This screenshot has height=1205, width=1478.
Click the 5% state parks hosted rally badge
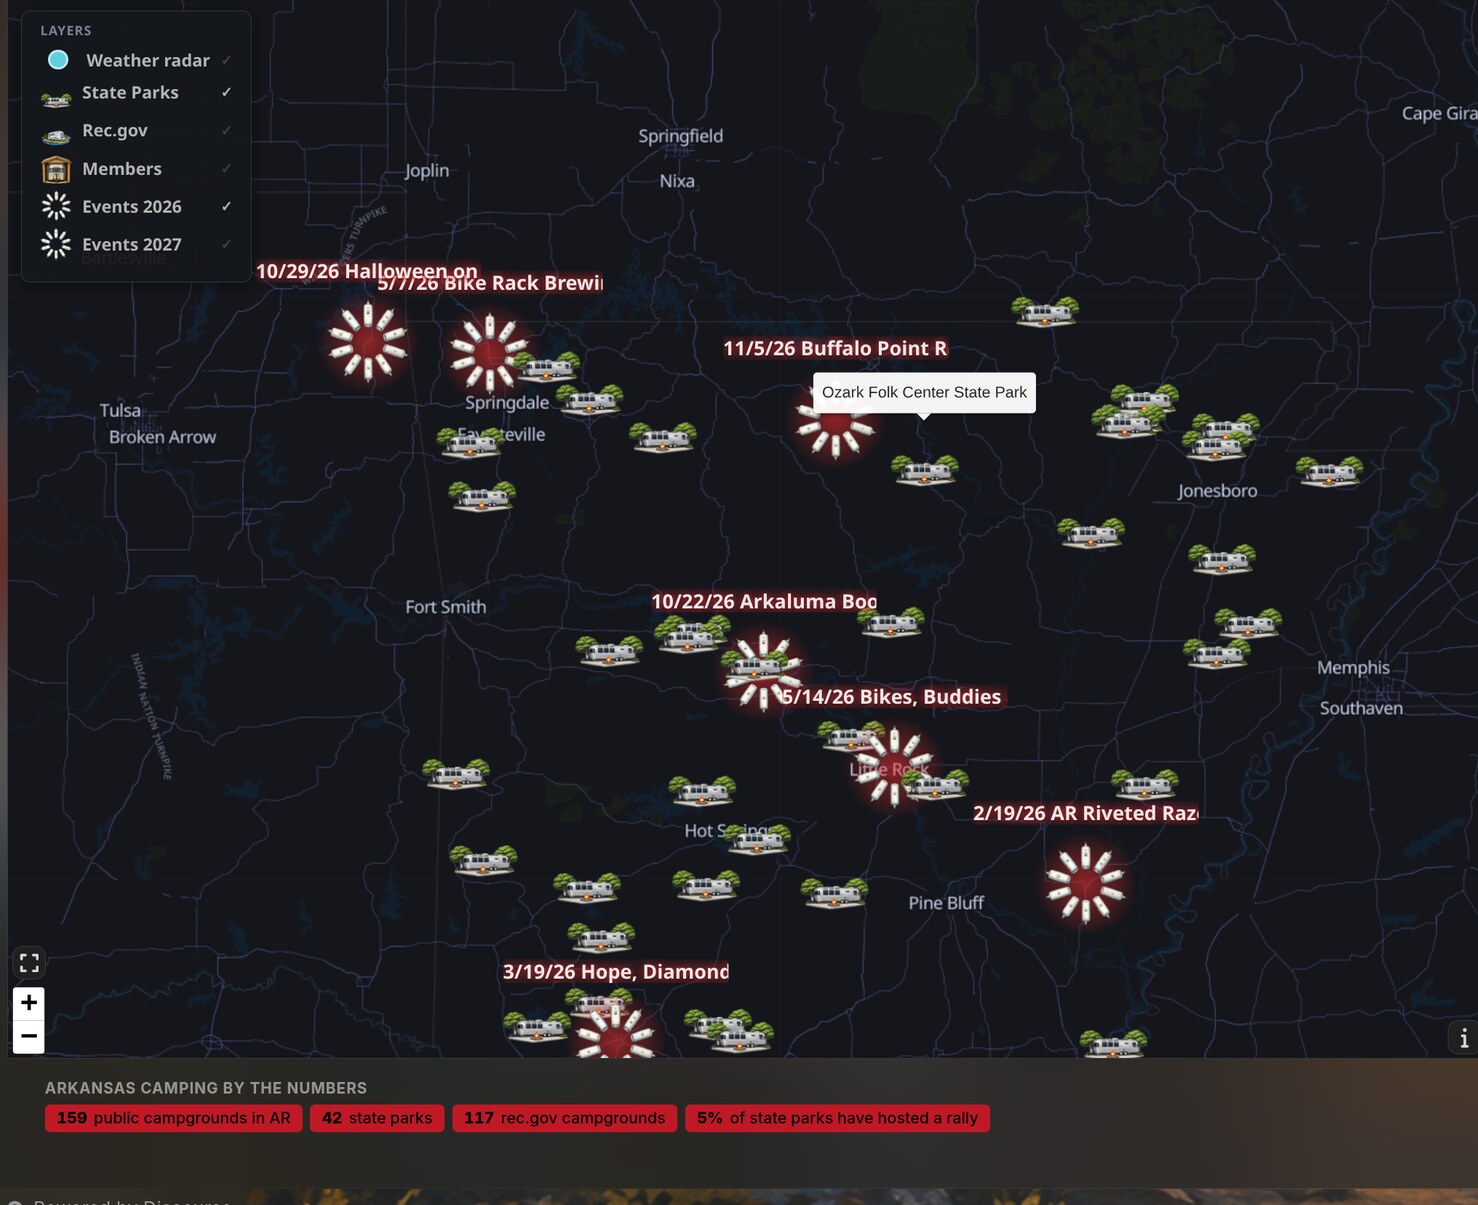pos(837,1118)
